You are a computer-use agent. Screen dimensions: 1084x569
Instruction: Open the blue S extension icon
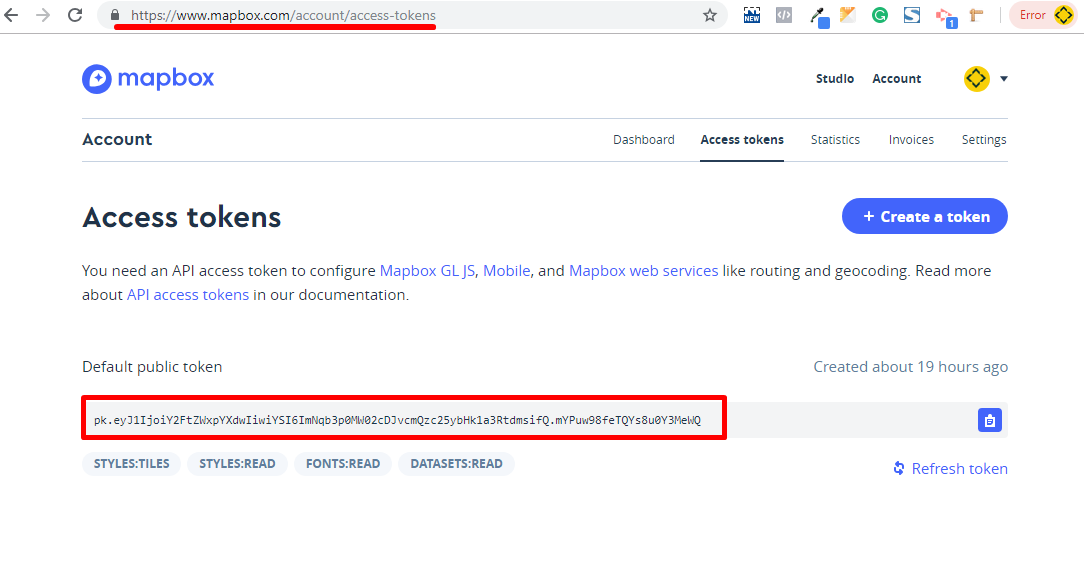pyautogui.click(x=912, y=15)
